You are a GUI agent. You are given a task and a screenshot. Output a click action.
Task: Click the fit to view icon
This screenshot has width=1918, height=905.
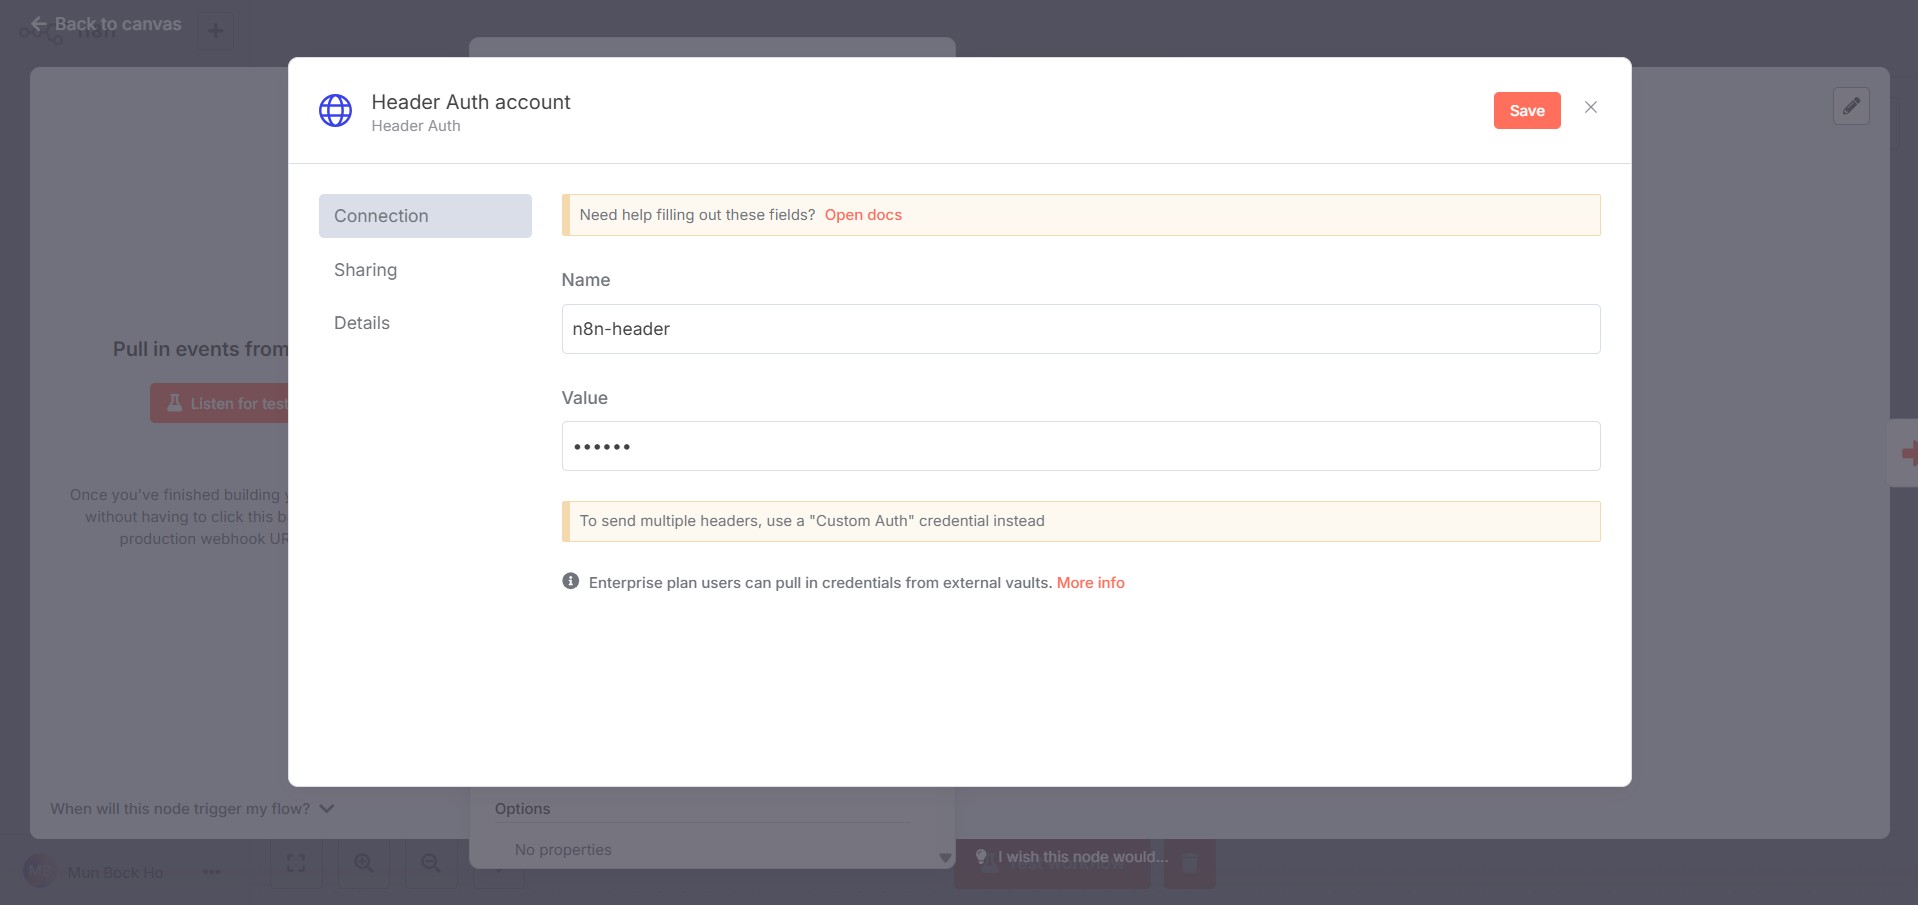(x=296, y=862)
